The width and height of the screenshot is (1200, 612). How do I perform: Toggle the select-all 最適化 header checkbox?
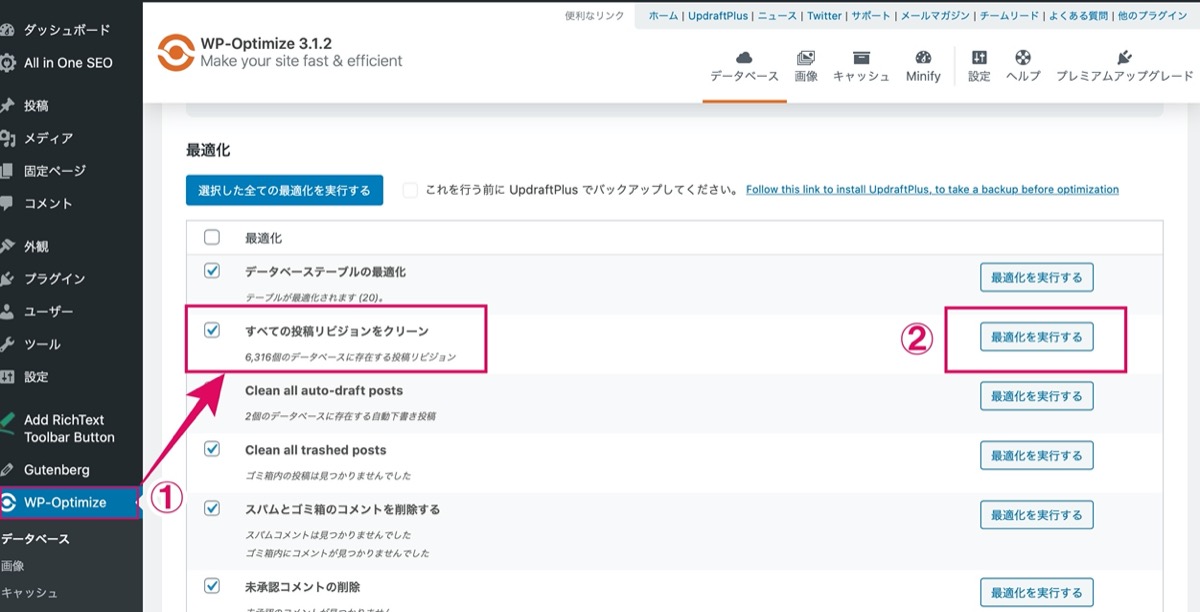point(212,238)
